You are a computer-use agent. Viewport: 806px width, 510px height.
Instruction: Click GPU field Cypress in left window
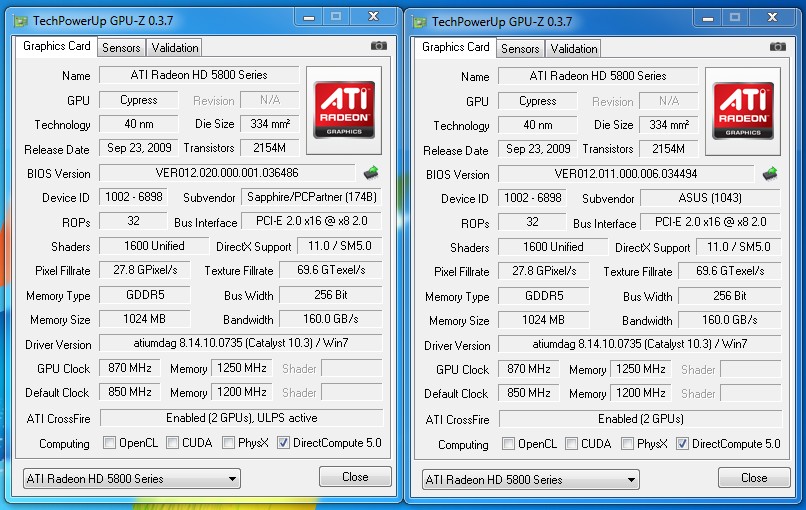139,100
